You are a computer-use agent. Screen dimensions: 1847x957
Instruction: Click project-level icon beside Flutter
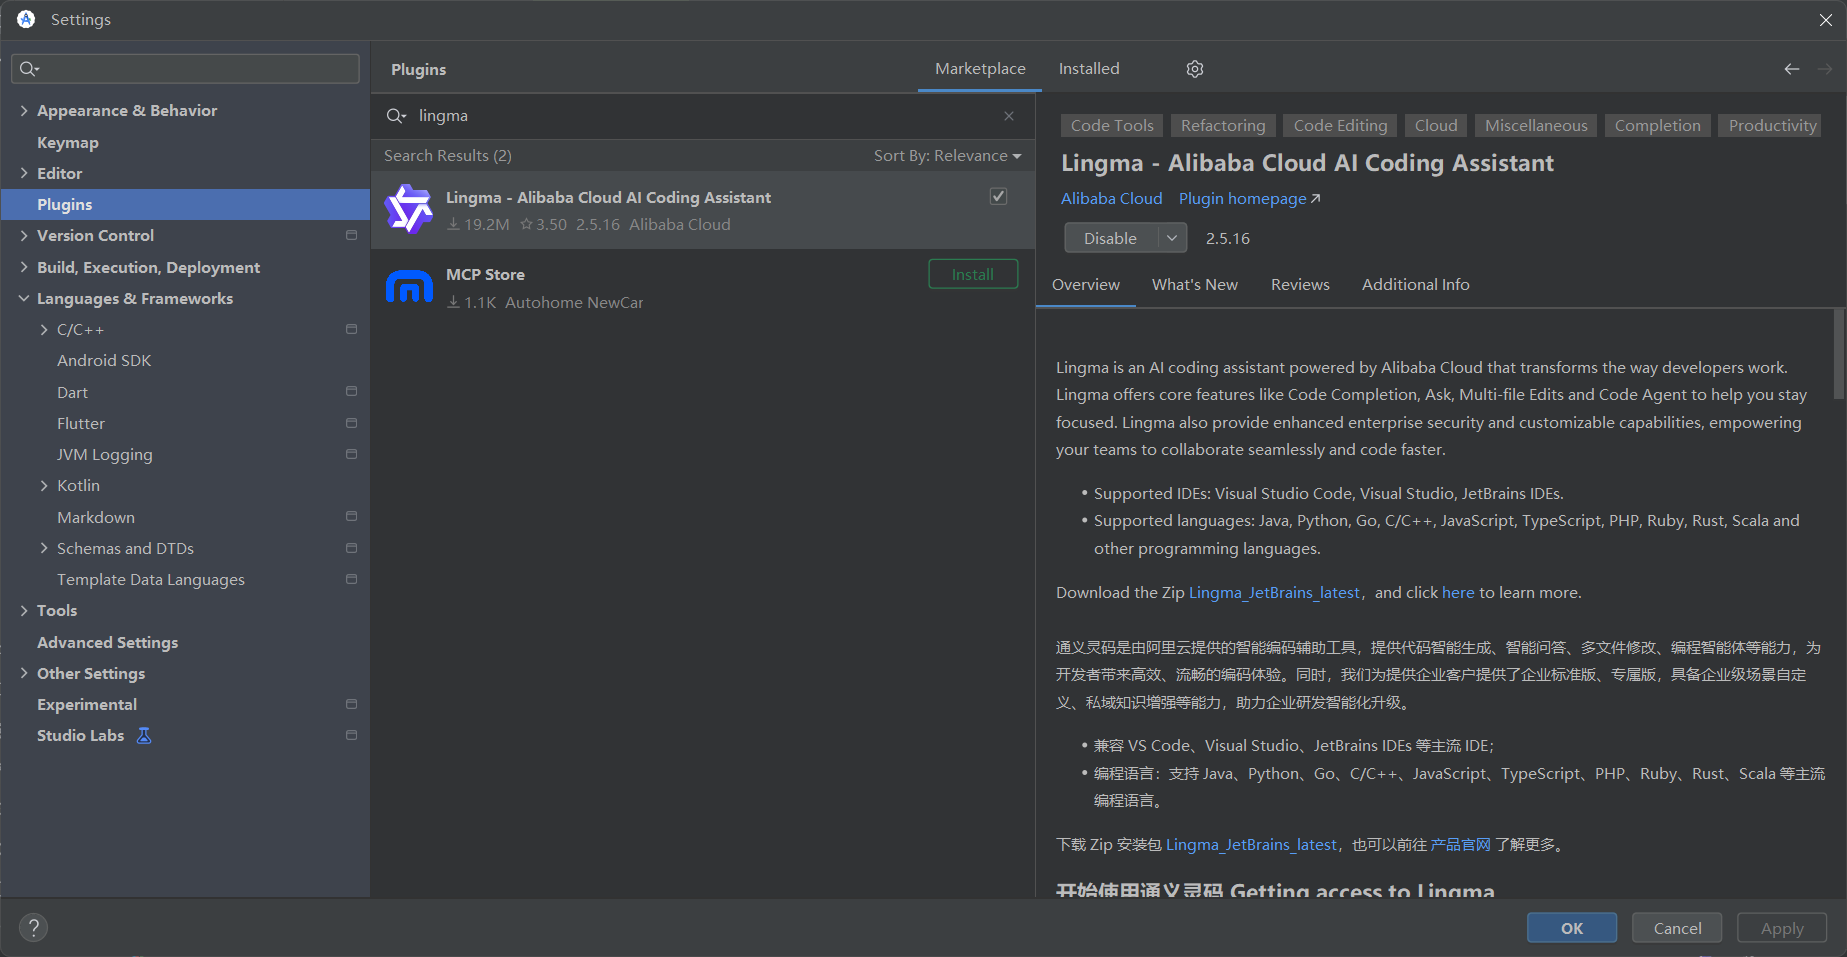point(351,424)
